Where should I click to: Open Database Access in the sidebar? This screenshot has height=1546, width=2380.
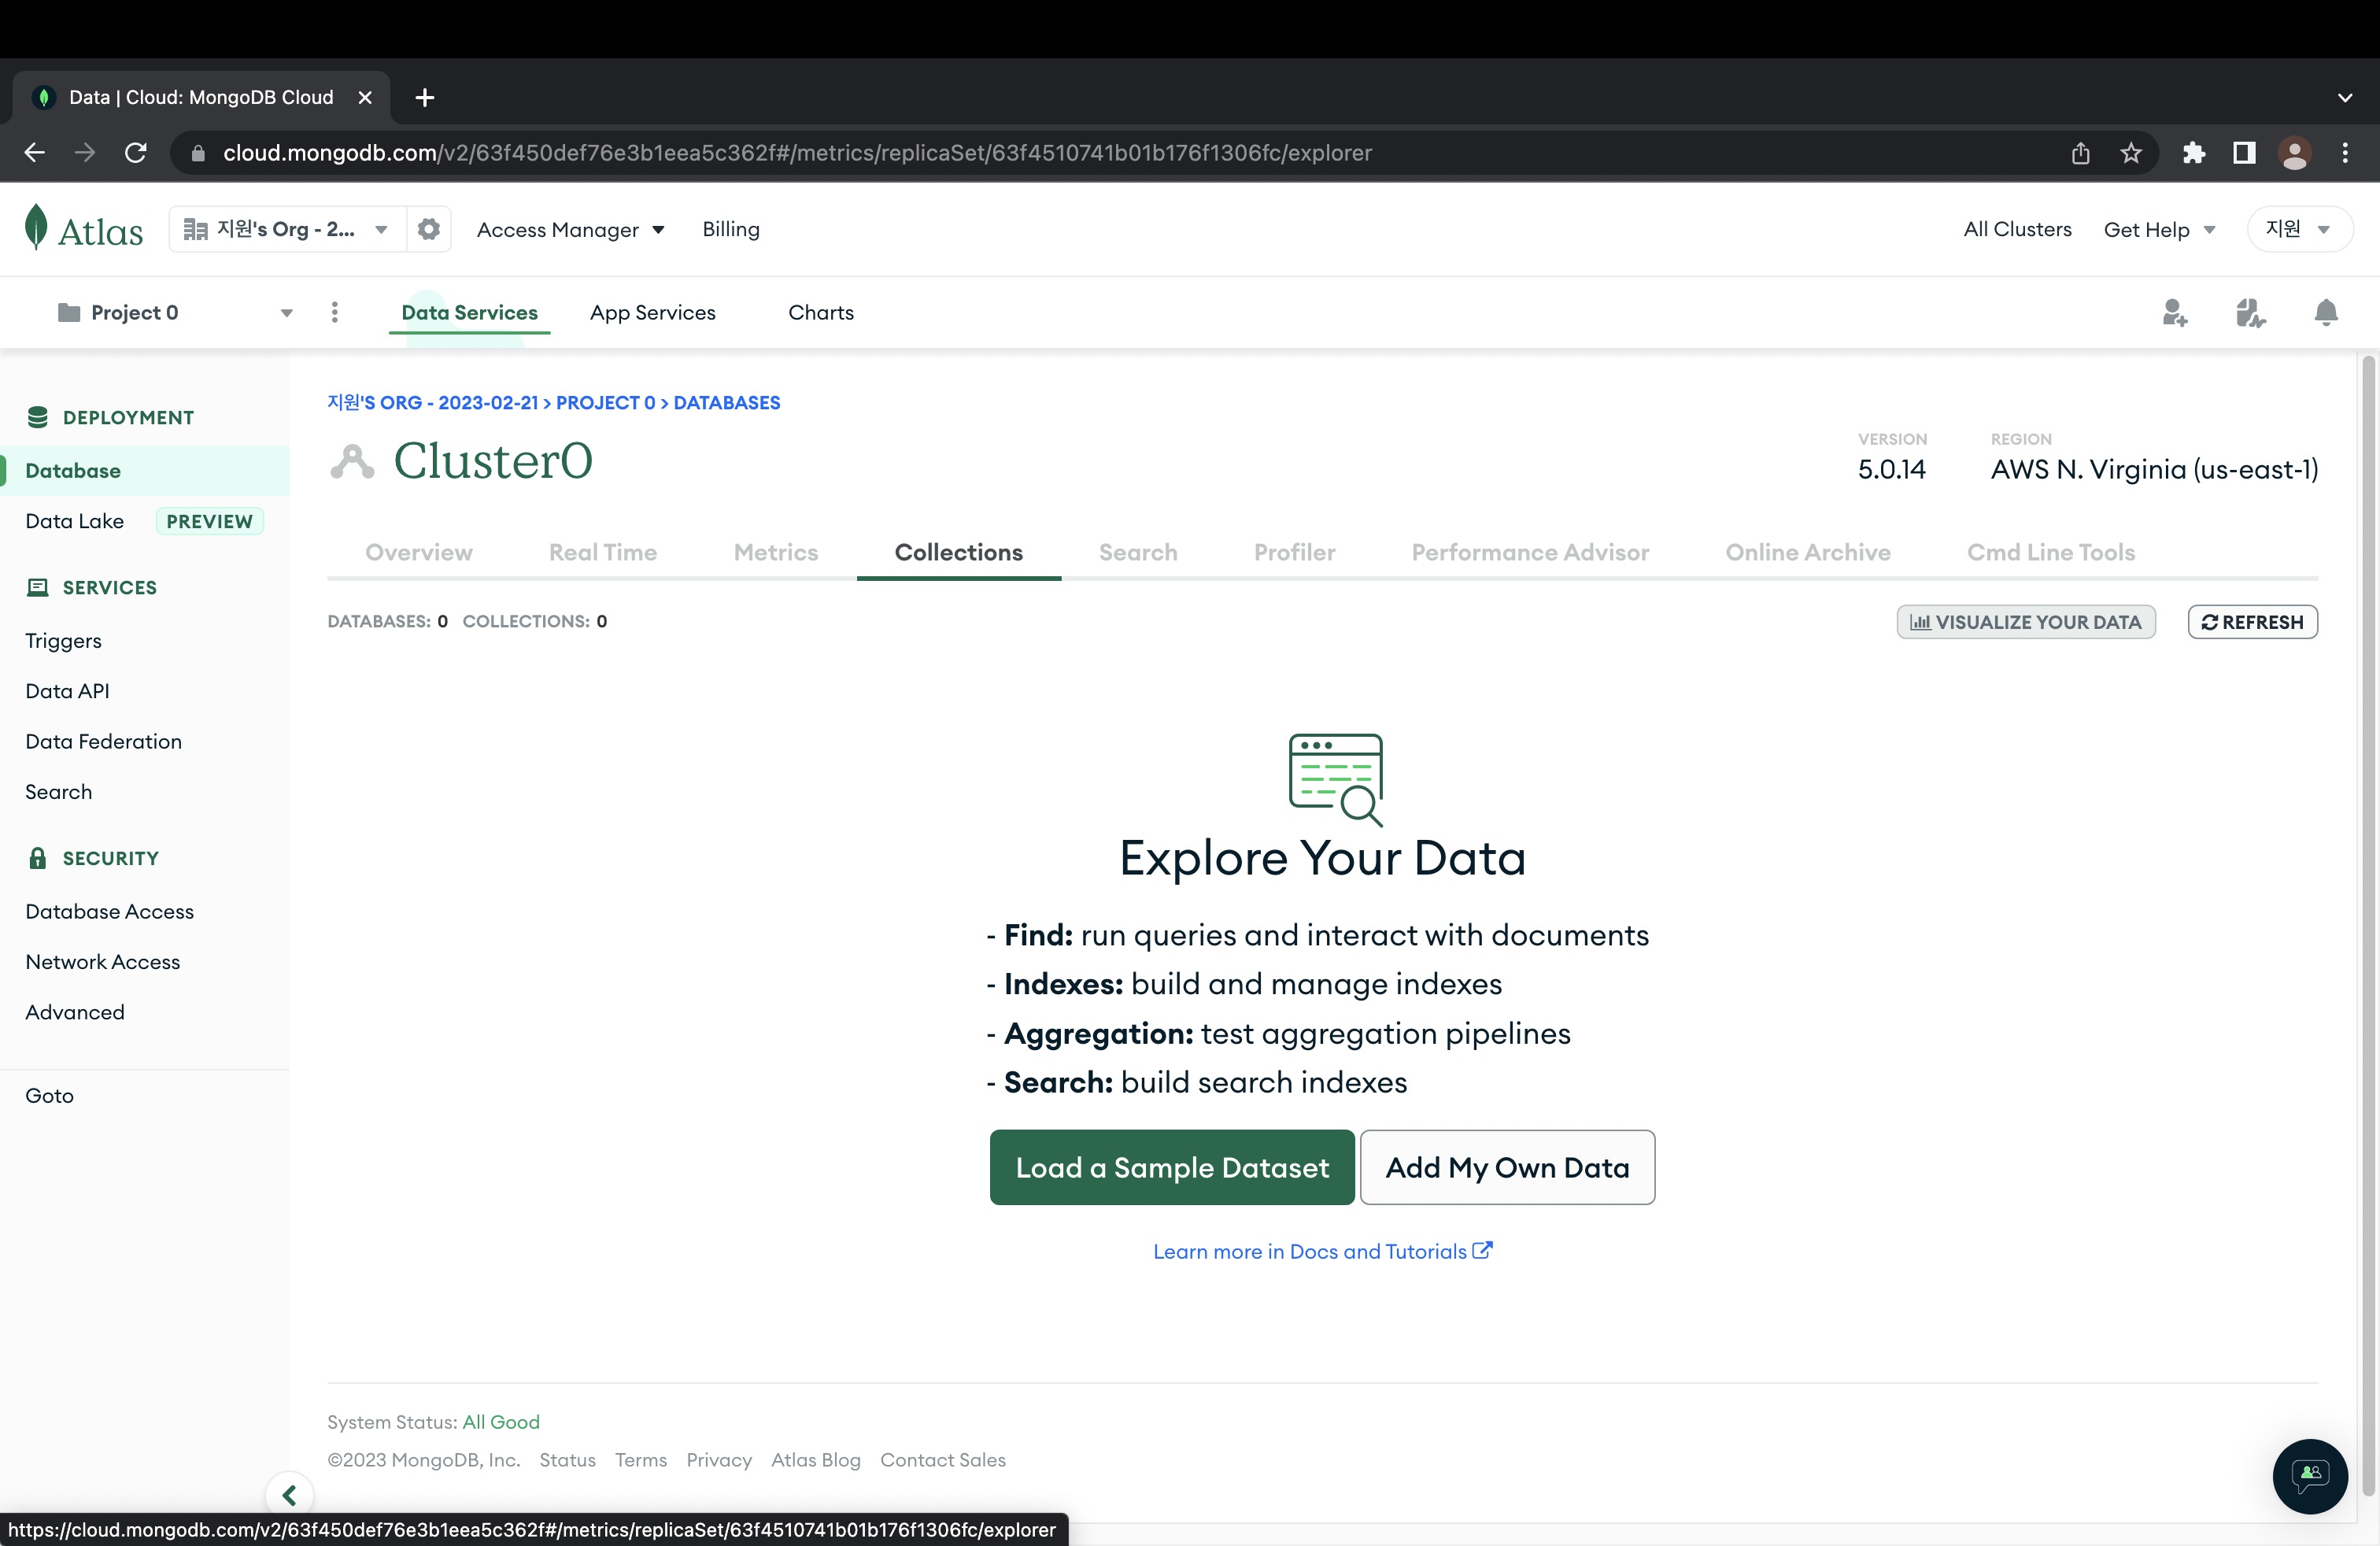click(110, 912)
